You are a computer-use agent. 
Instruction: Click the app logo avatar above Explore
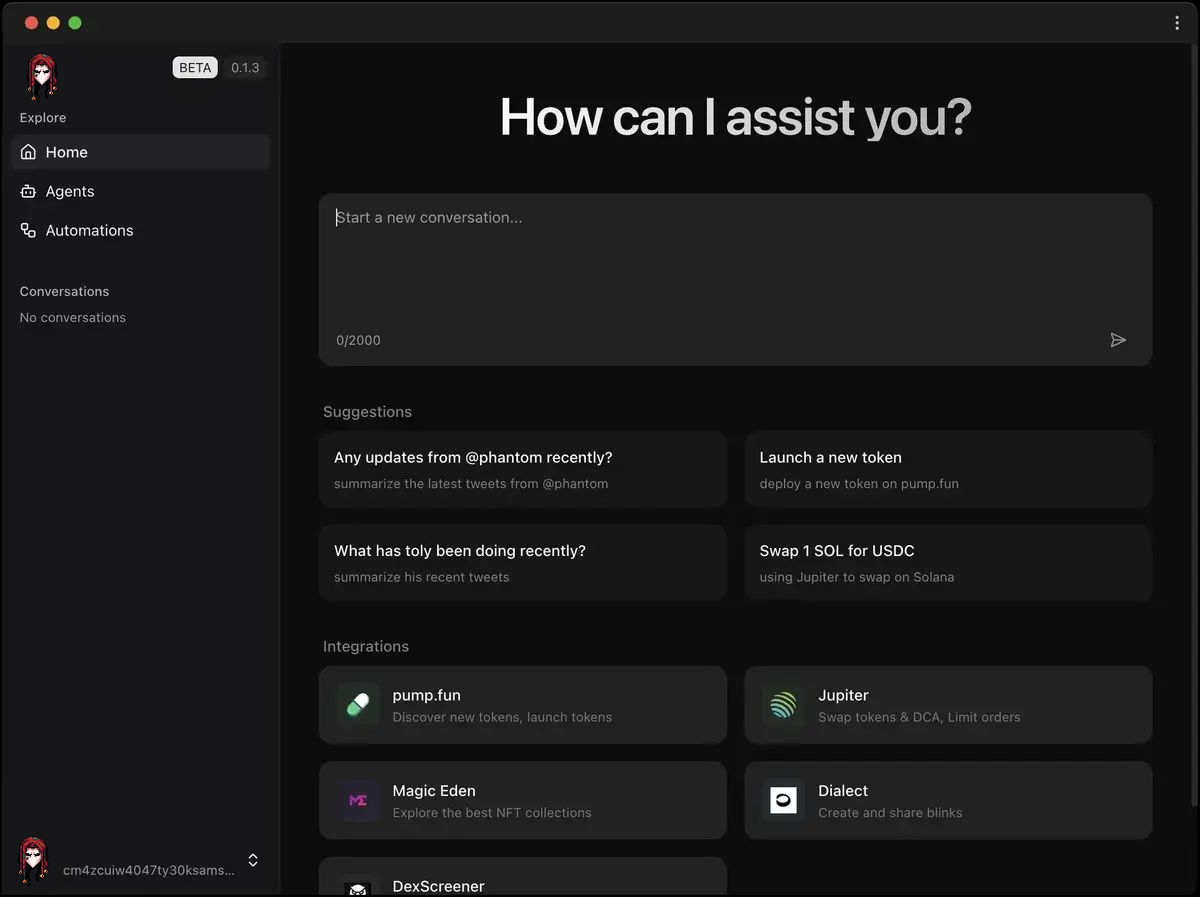pos(40,76)
